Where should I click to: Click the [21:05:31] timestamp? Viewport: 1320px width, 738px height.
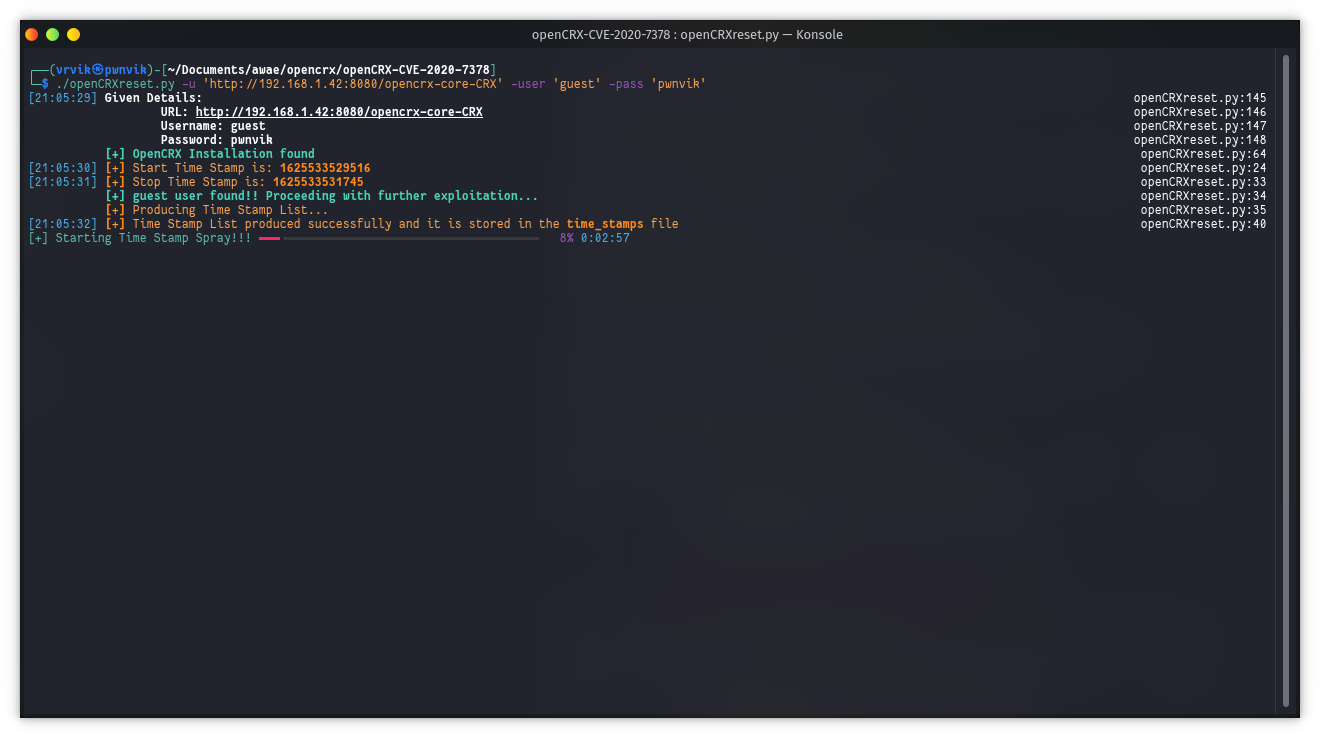[x=63, y=182]
